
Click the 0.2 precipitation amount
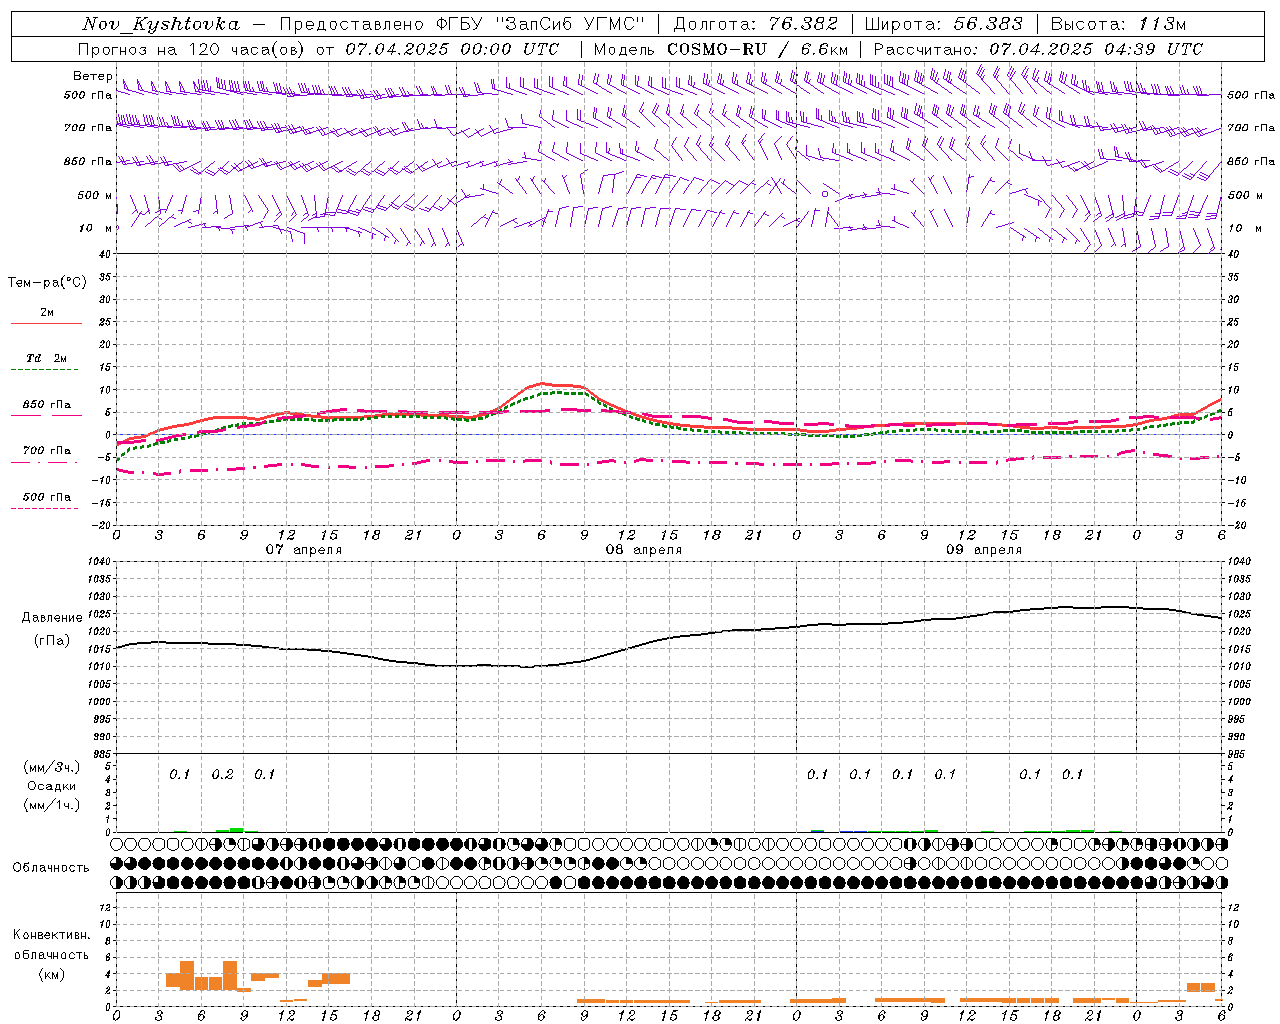pyautogui.click(x=223, y=775)
